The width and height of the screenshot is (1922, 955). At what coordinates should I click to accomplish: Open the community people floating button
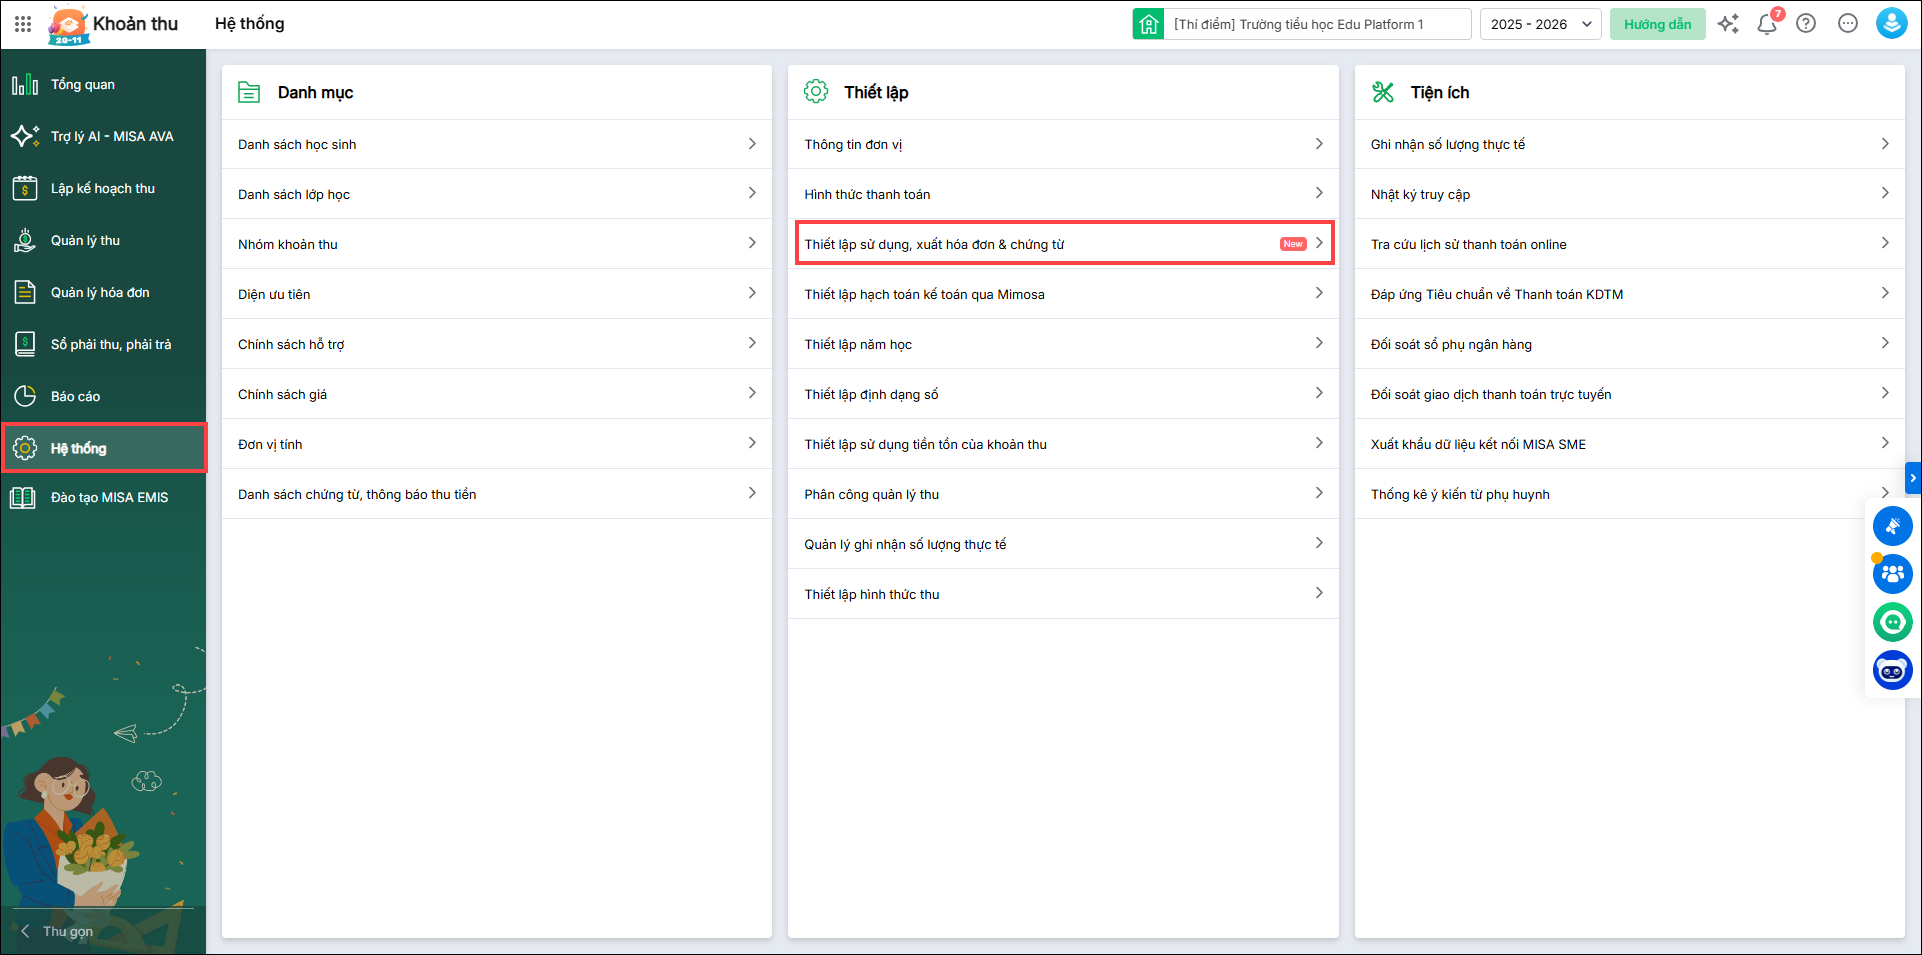point(1892,574)
